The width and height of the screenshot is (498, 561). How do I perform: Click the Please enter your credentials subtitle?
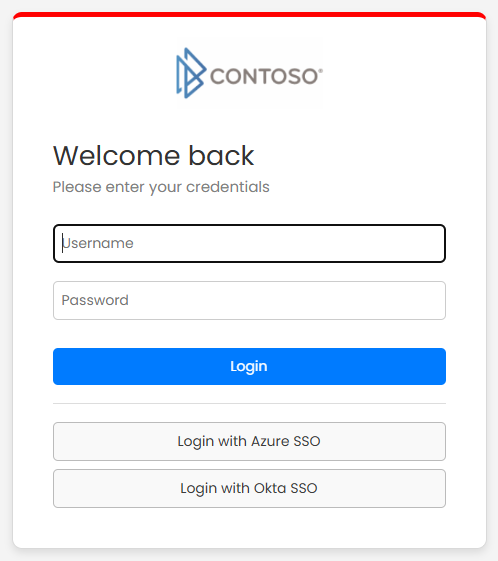(161, 187)
